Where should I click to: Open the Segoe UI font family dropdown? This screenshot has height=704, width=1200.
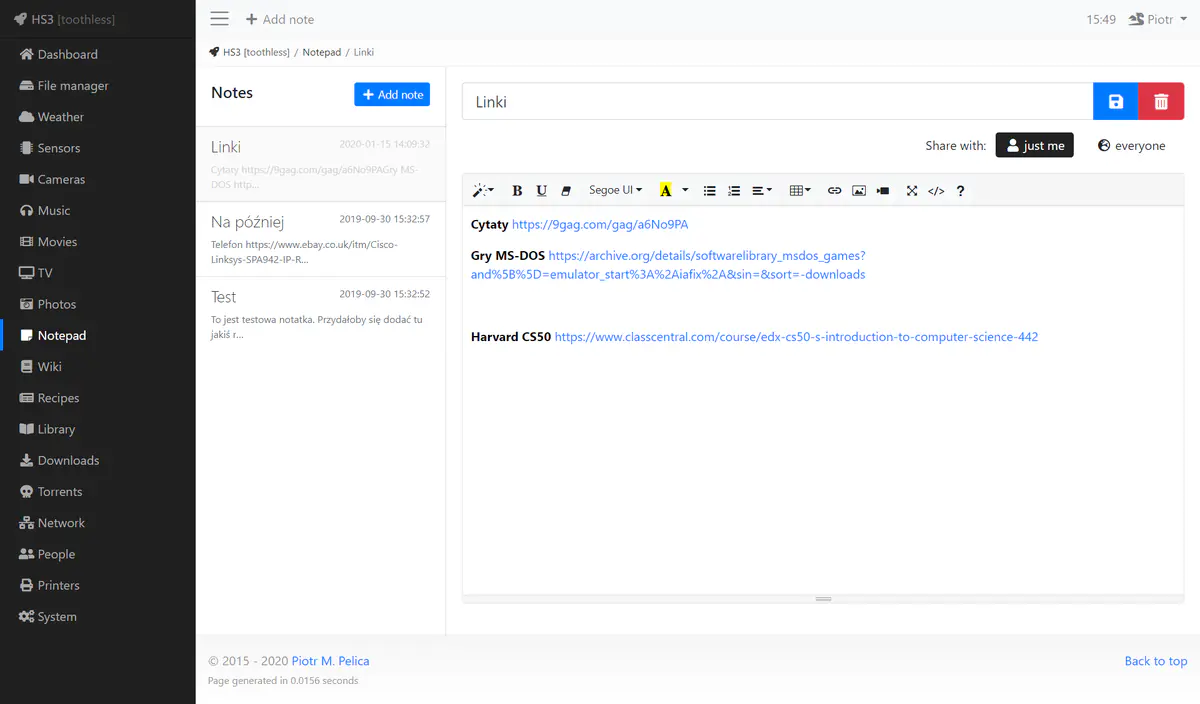[615, 190]
